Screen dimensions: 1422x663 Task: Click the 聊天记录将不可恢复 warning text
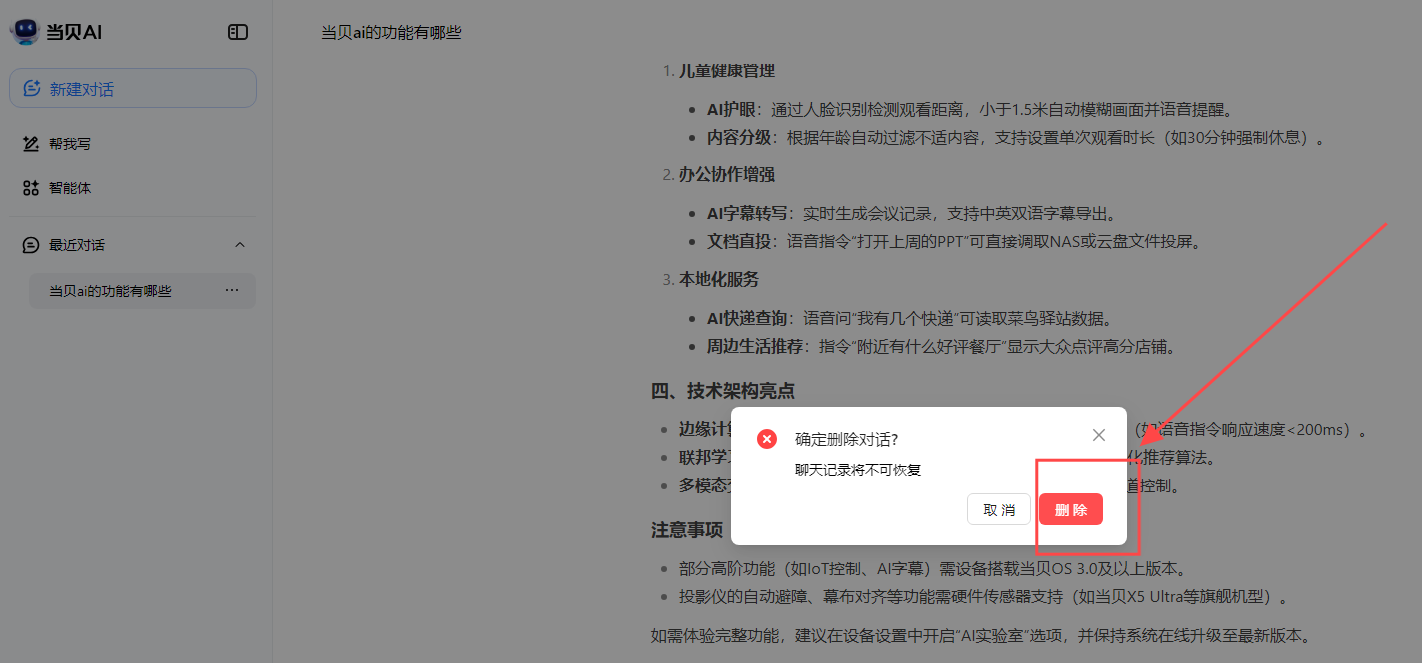(x=858, y=469)
